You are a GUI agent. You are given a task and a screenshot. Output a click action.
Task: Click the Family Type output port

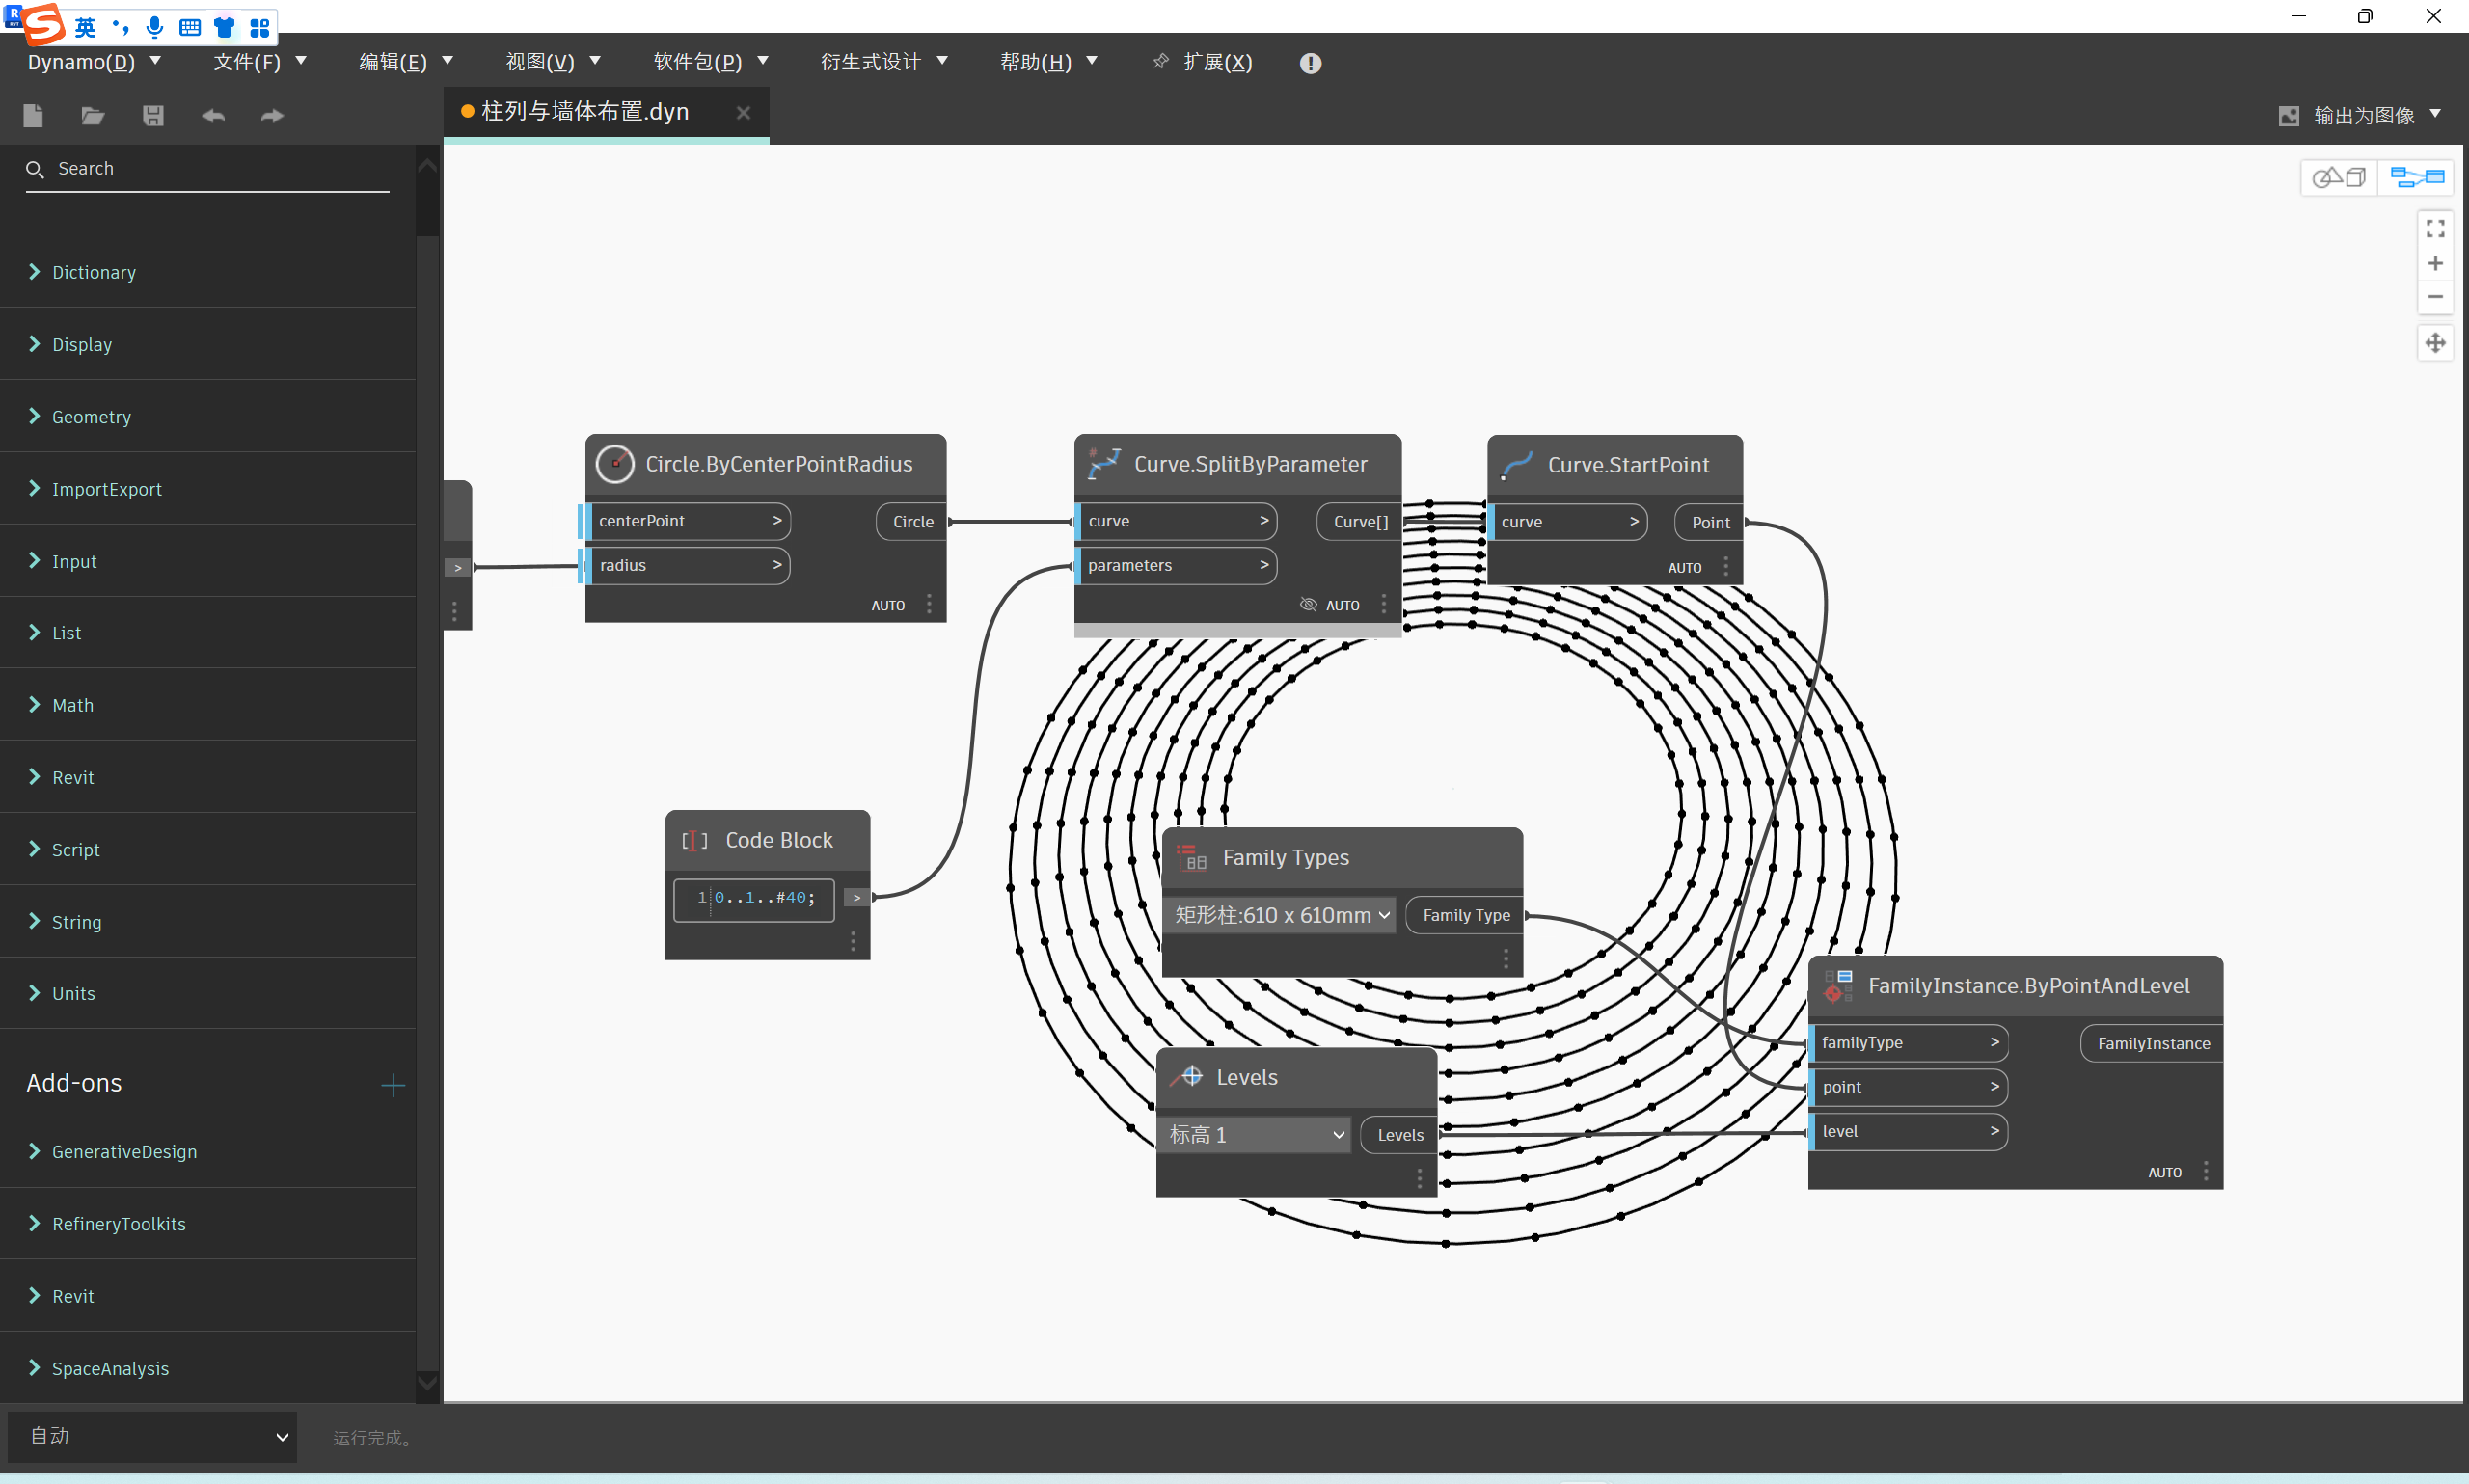(x=1465, y=916)
